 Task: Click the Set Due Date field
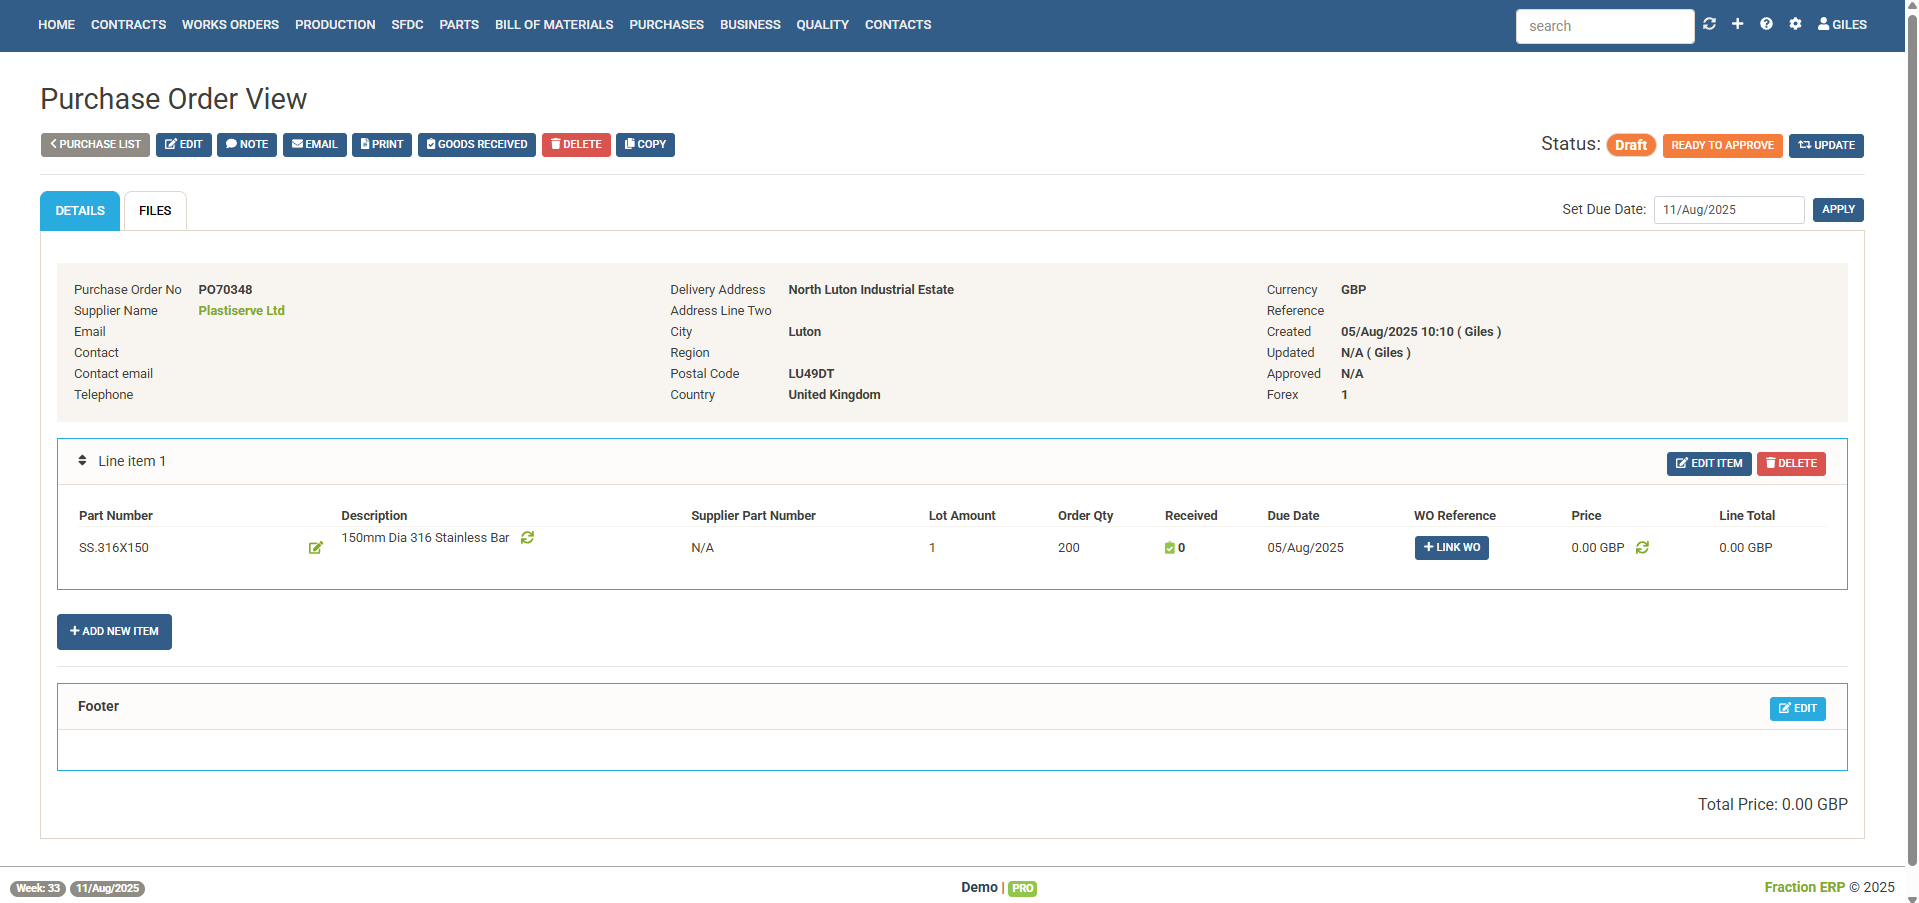click(x=1728, y=210)
